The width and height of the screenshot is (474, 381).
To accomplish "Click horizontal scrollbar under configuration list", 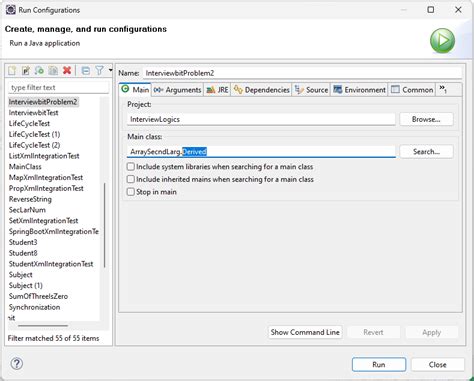I will click(x=43, y=325).
